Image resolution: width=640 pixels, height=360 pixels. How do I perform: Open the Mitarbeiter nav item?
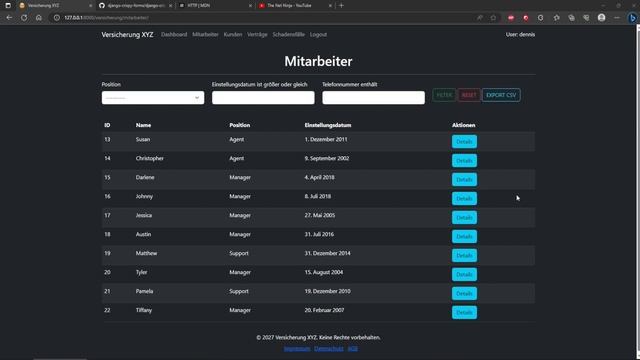click(x=205, y=35)
